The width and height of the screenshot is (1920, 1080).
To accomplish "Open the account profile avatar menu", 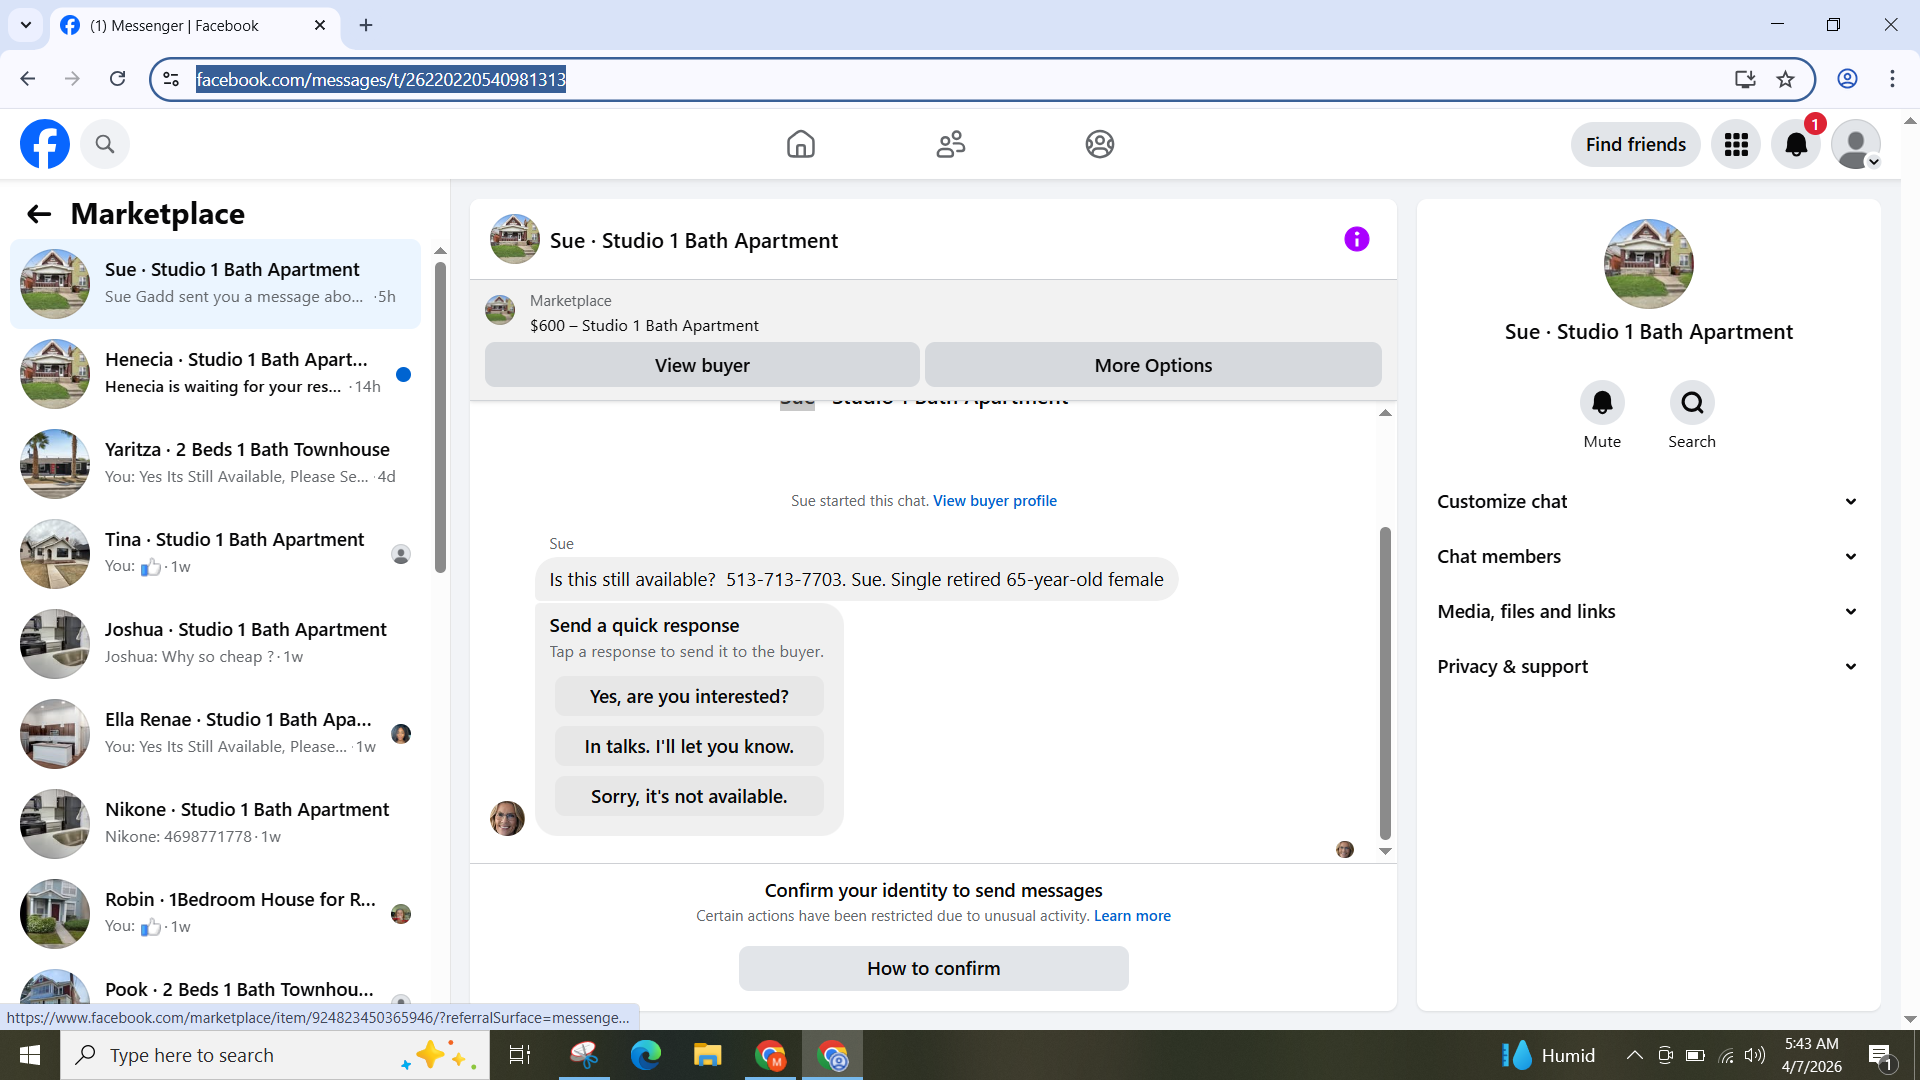I will [x=1856, y=144].
